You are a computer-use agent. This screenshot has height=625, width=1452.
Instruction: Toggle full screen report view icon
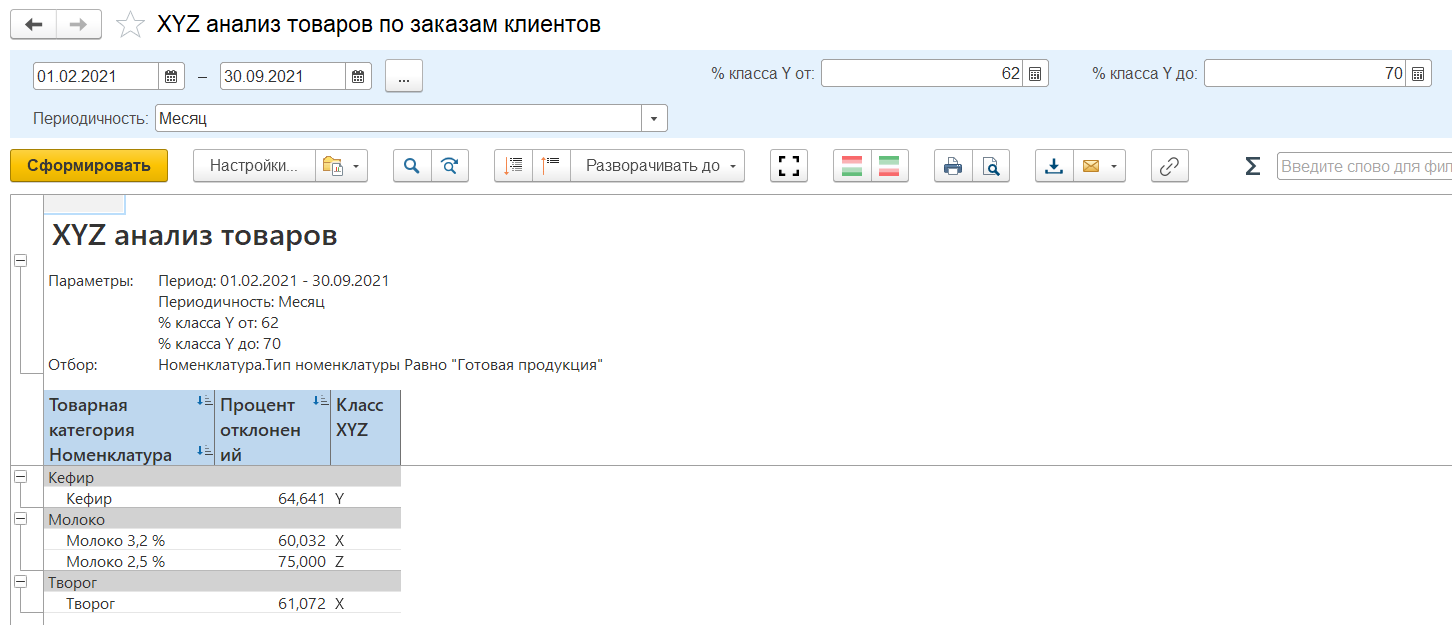click(789, 166)
